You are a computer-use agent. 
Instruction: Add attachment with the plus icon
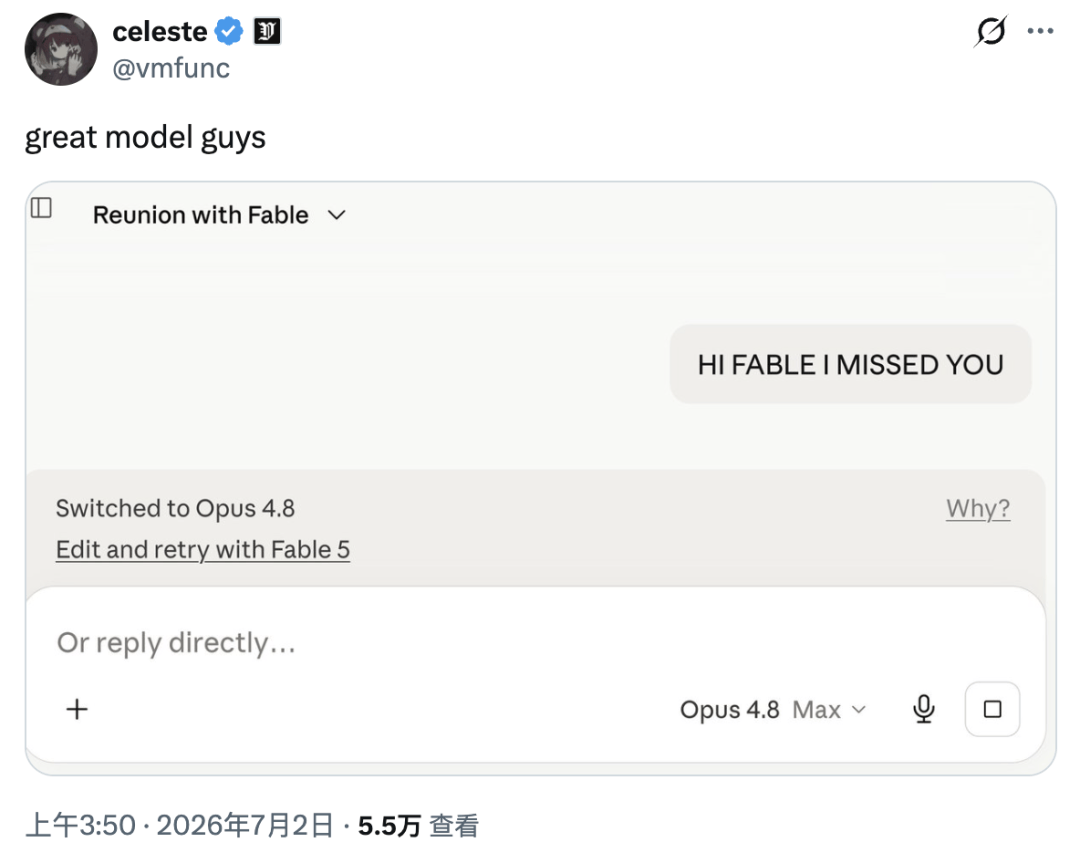pos(77,709)
